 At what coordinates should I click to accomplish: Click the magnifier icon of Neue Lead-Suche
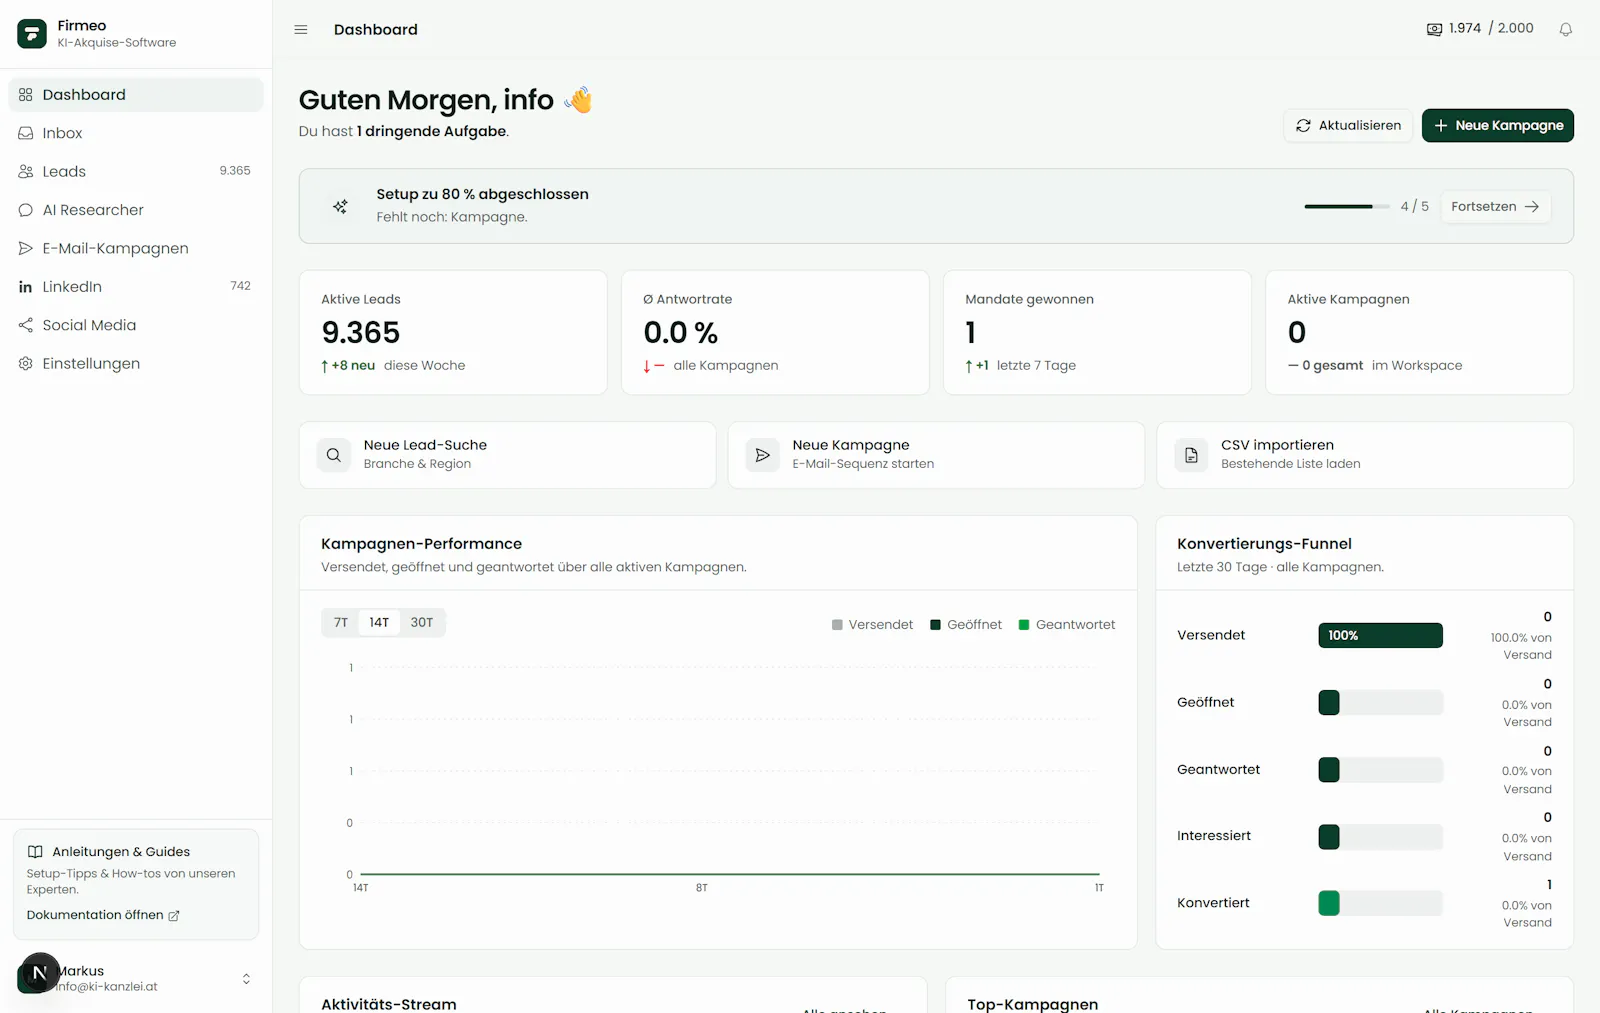pos(334,455)
